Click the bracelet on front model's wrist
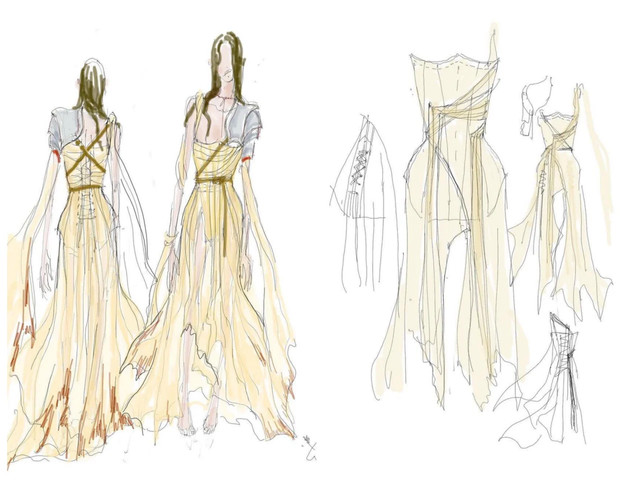The width and height of the screenshot is (640, 480). tap(172, 238)
